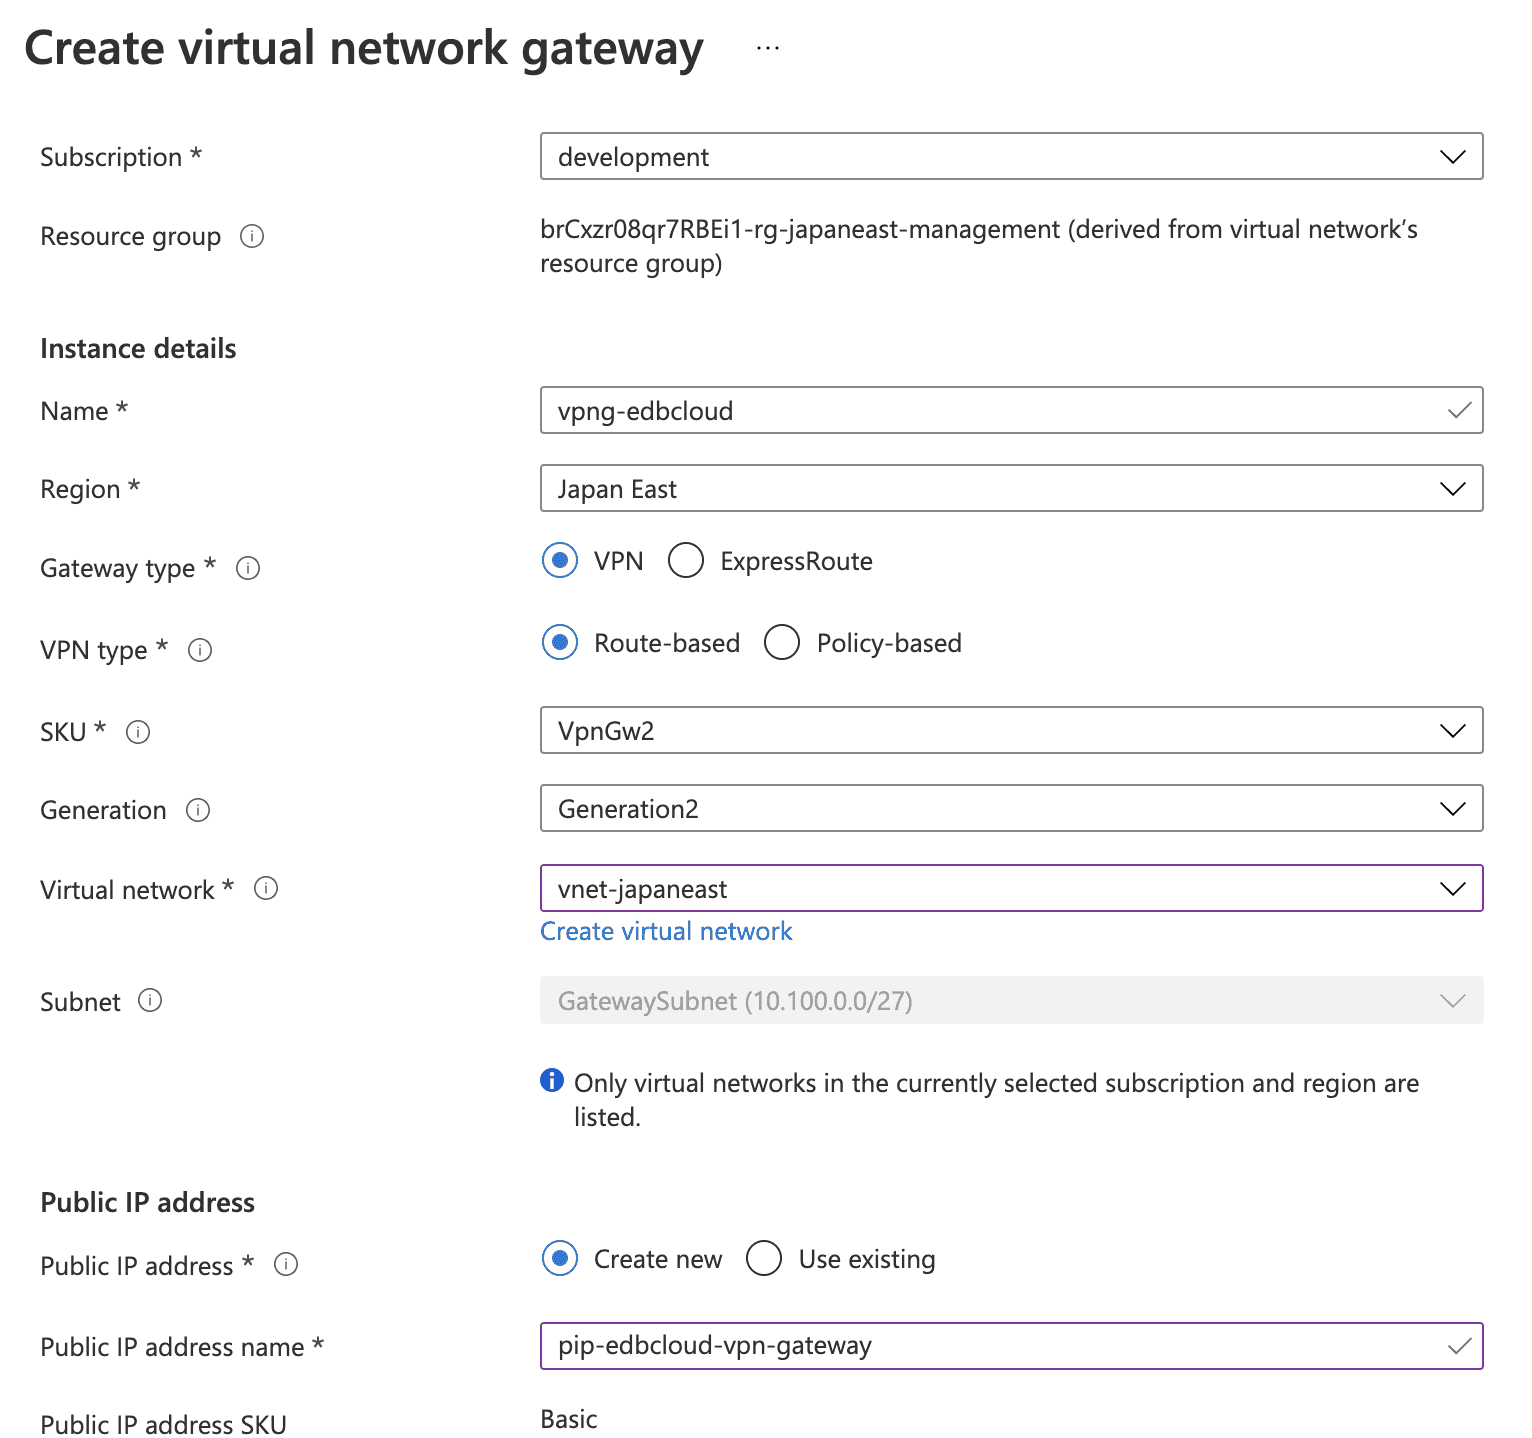Viewport: 1532px width, 1438px height.
Task: Select the Policy-based VPN type
Action: point(782,643)
